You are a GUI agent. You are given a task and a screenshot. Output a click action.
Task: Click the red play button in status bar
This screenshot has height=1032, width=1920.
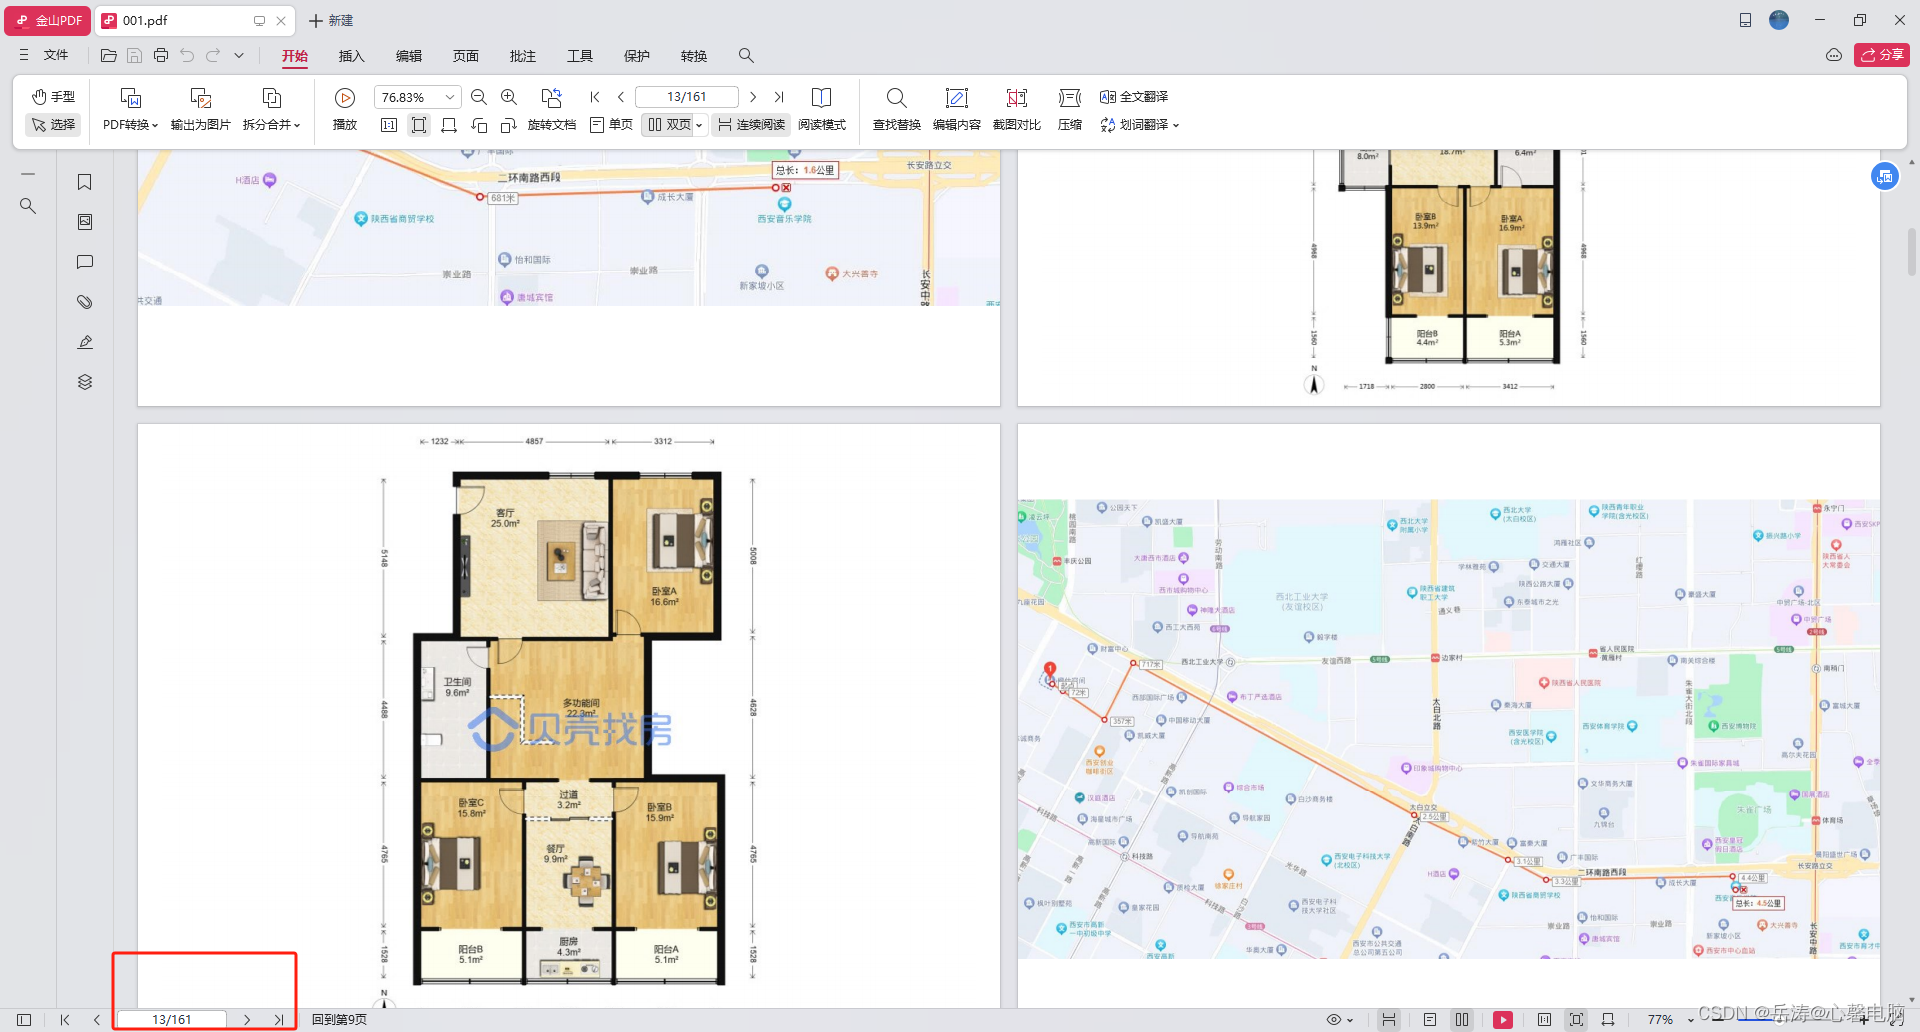coord(1503,1020)
